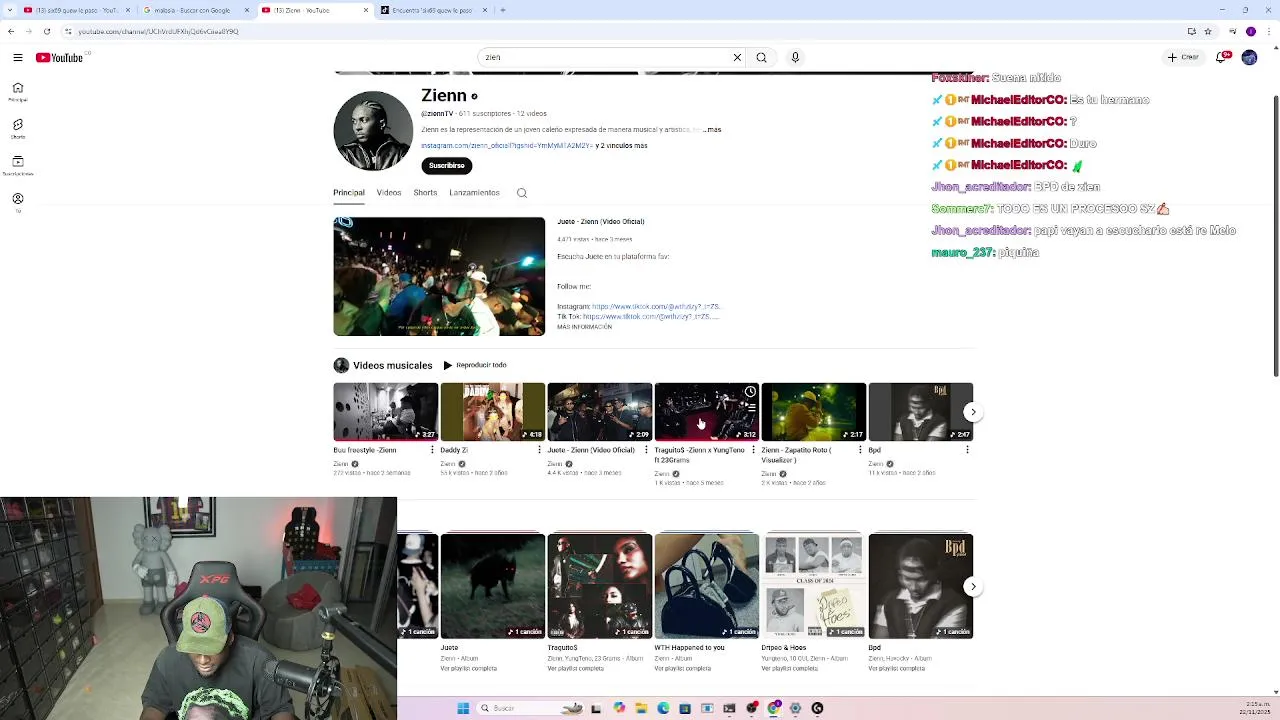Open options menu for Daddy Zi
The image size is (1280, 720).
[x=539, y=450]
